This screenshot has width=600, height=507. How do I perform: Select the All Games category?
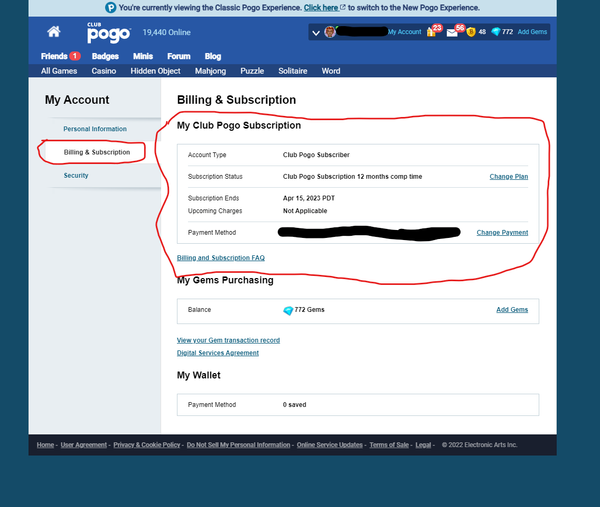point(59,71)
